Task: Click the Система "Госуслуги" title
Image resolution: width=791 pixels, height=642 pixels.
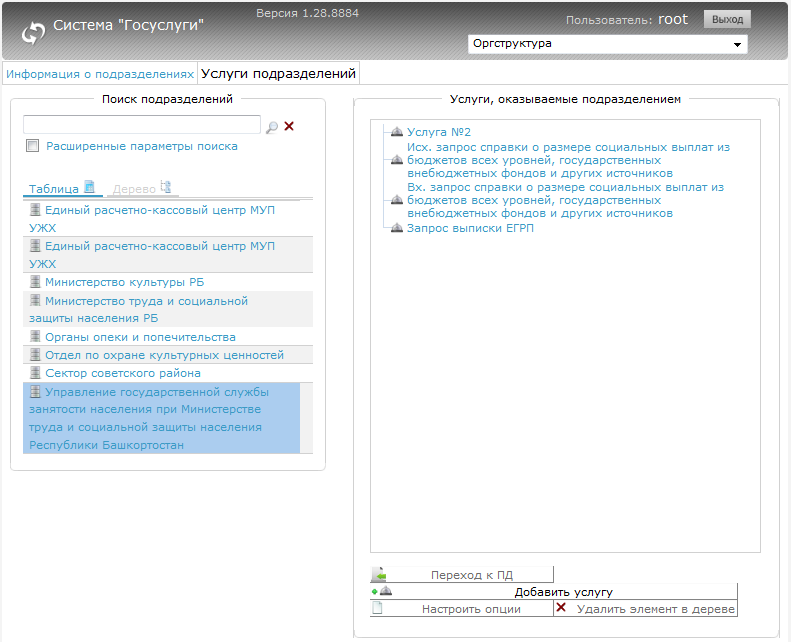Action: click(x=128, y=25)
